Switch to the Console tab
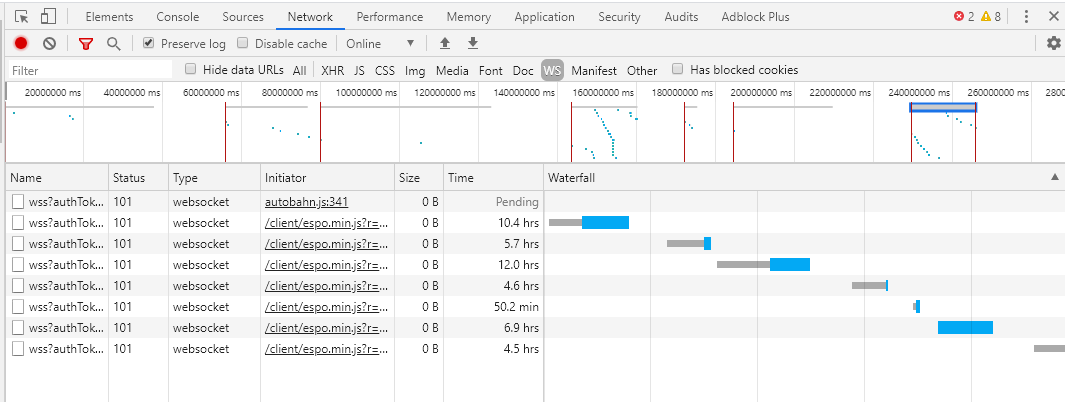This screenshot has height=402, width=1065. (177, 17)
